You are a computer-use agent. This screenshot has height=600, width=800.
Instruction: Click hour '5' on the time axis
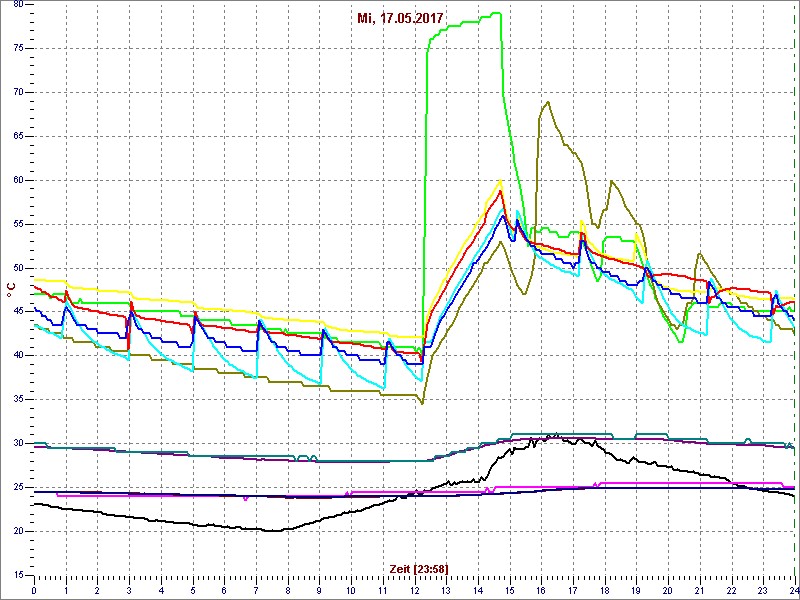point(193,590)
